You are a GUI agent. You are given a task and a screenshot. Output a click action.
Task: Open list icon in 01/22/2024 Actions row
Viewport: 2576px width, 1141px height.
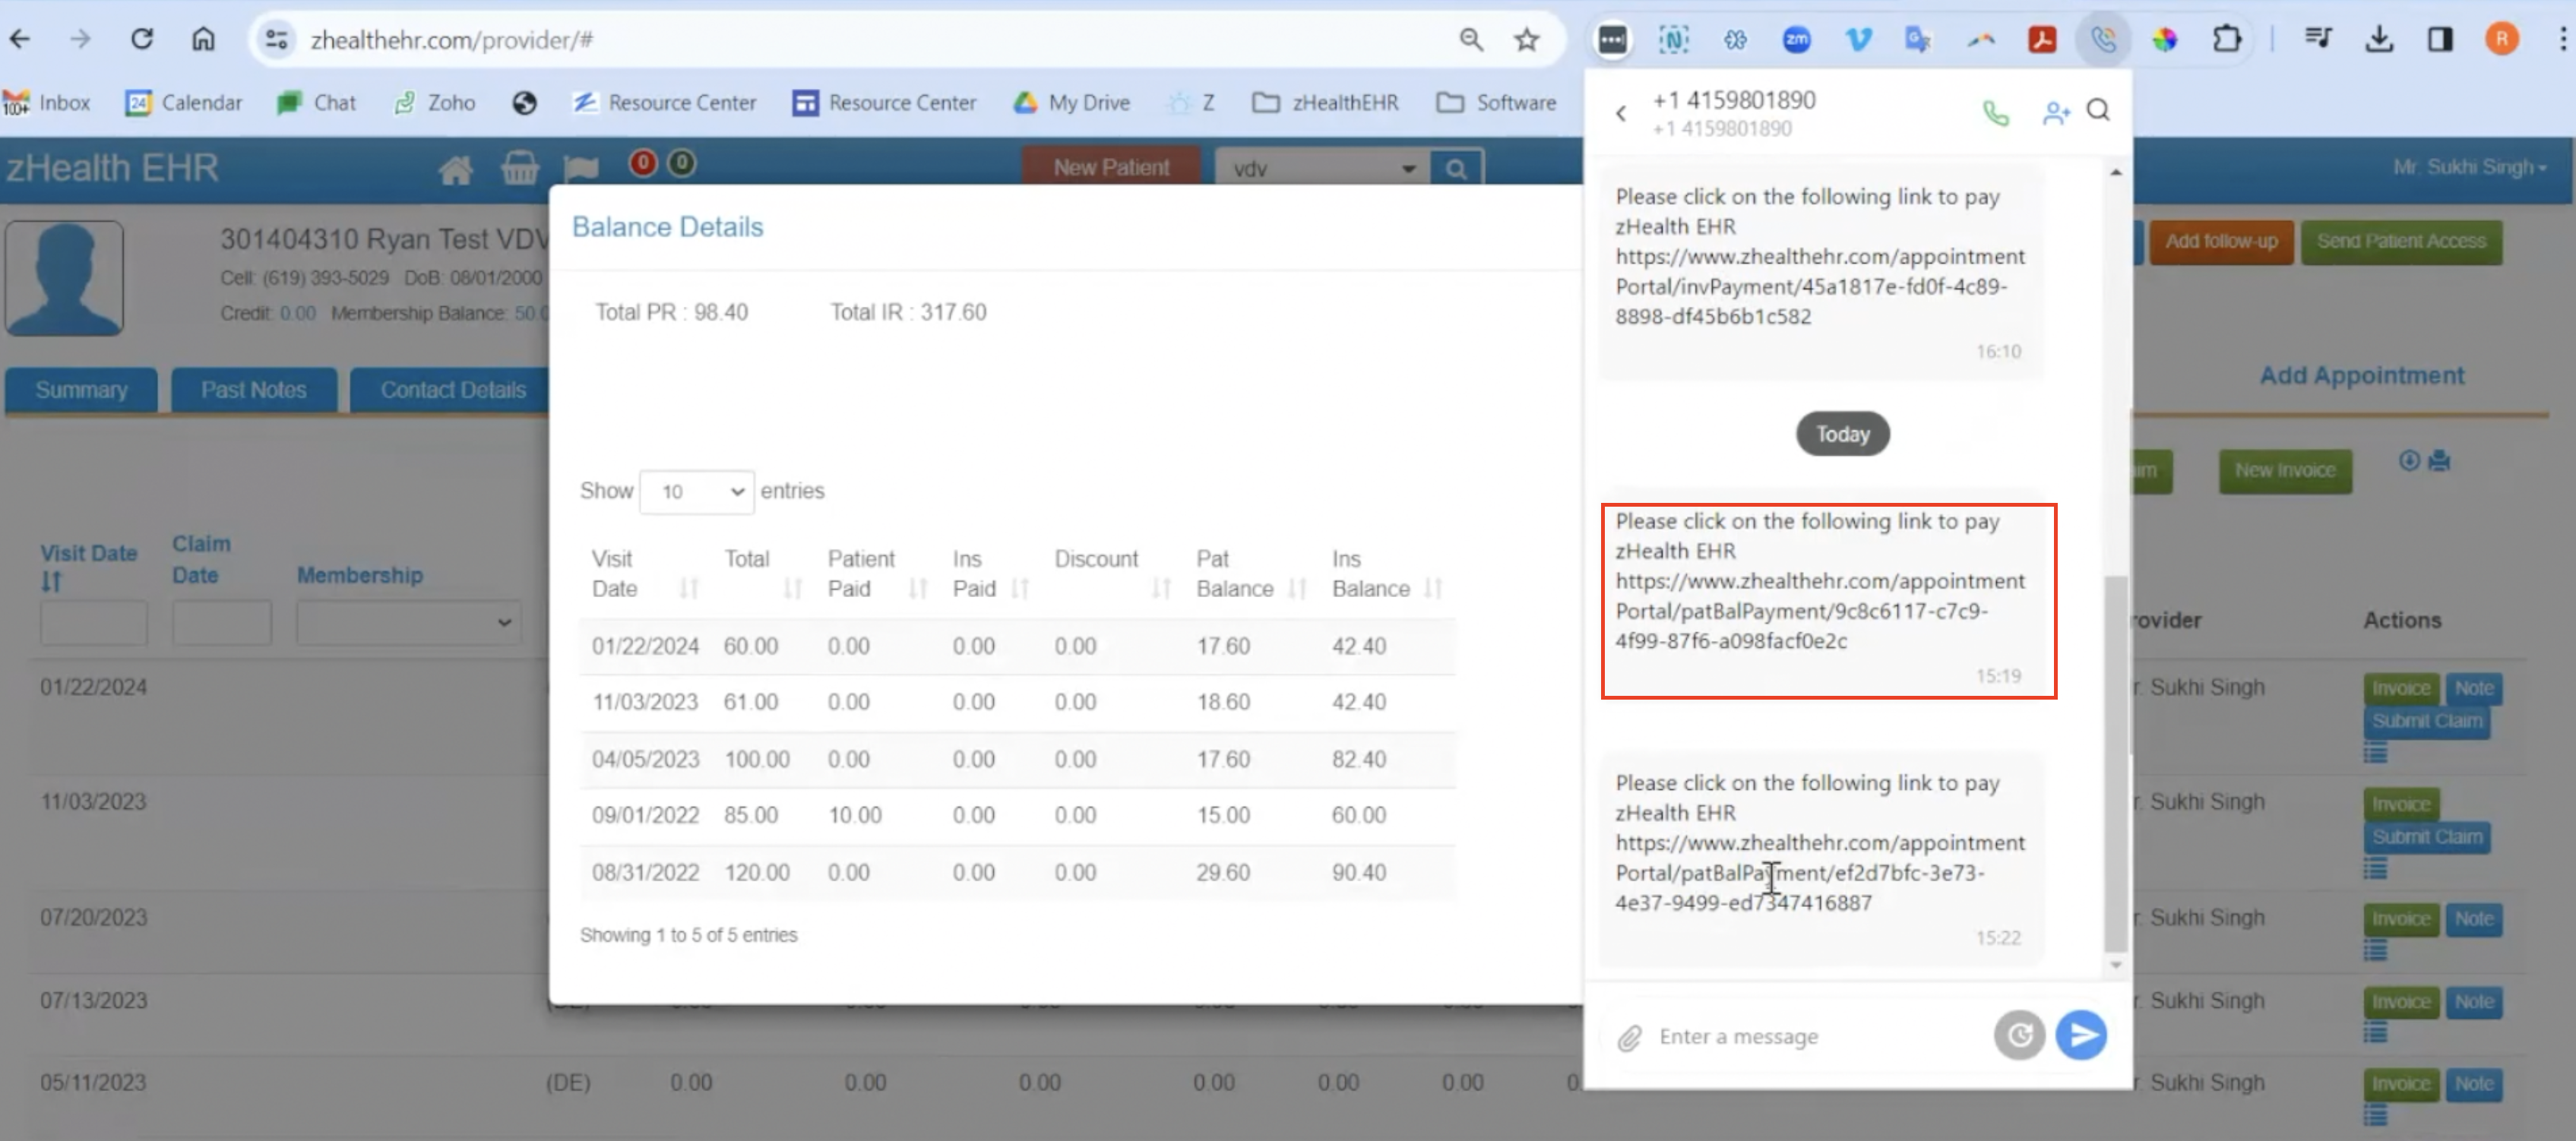pyautogui.click(x=2375, y=753)
